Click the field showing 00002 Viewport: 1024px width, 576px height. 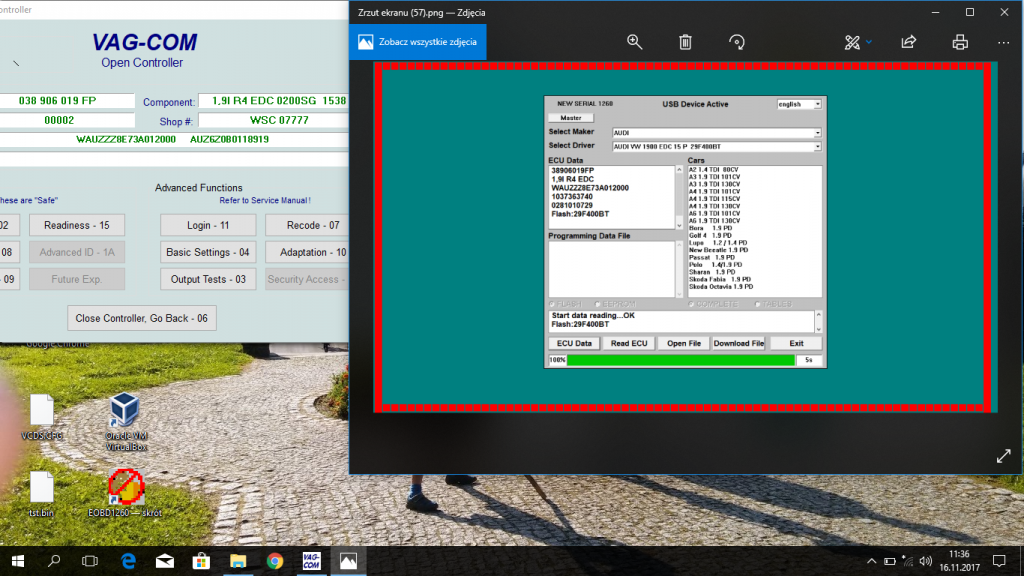point(67,120)
